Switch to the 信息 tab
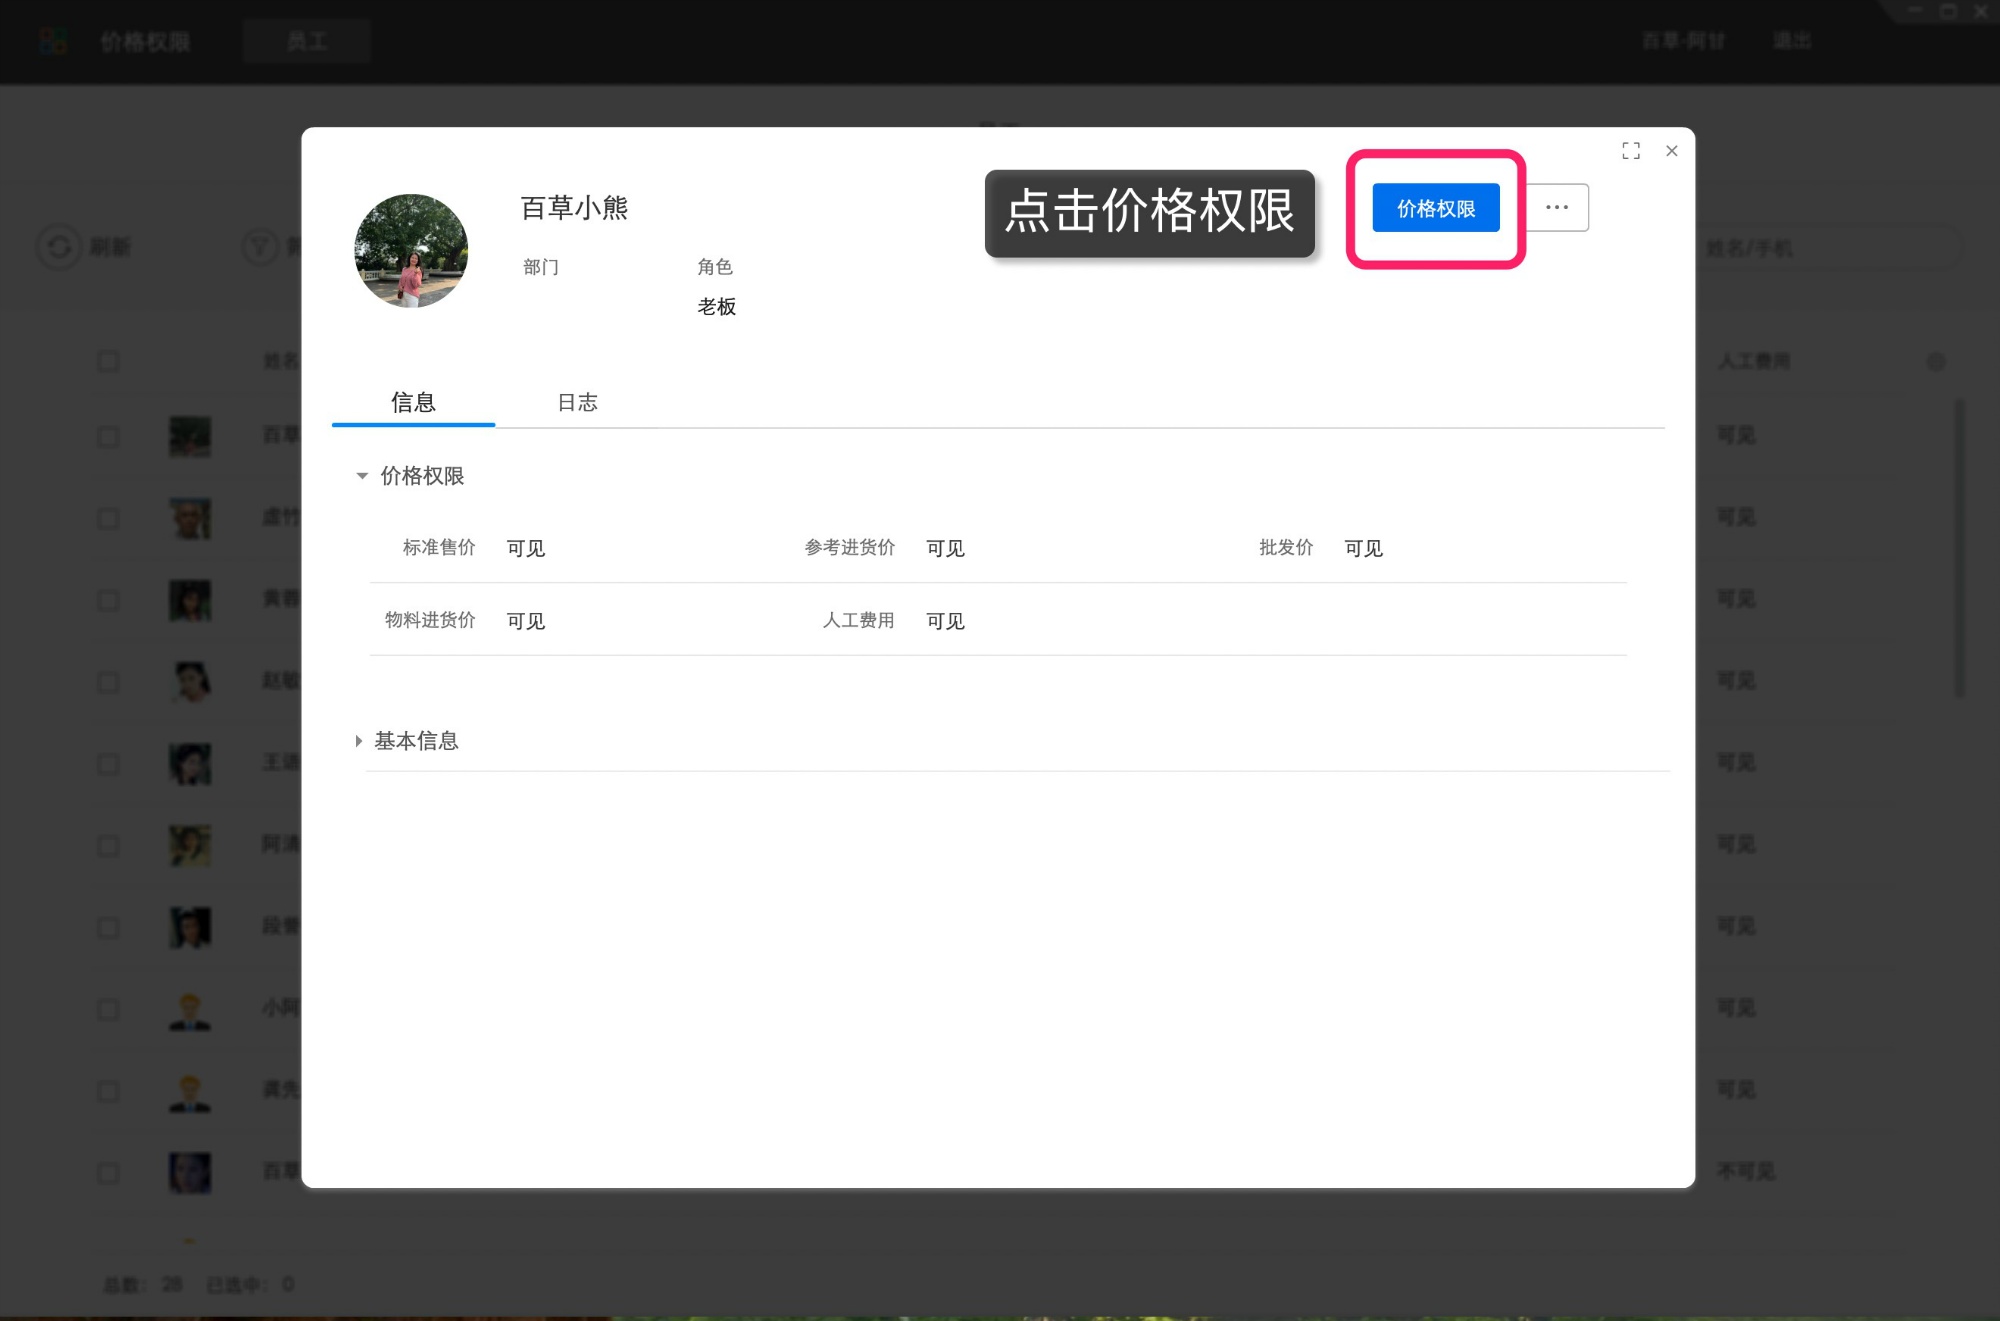Screen dimensions: 2000x1321 point(413,402)
